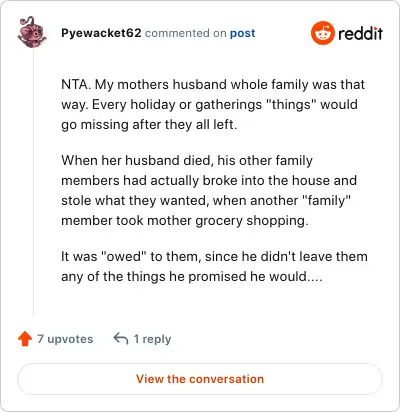Image resolution: width=400 pixels, height=412 pixels.
Task: Open the Pyewacket62 username profile link
Action: [101, 33]
